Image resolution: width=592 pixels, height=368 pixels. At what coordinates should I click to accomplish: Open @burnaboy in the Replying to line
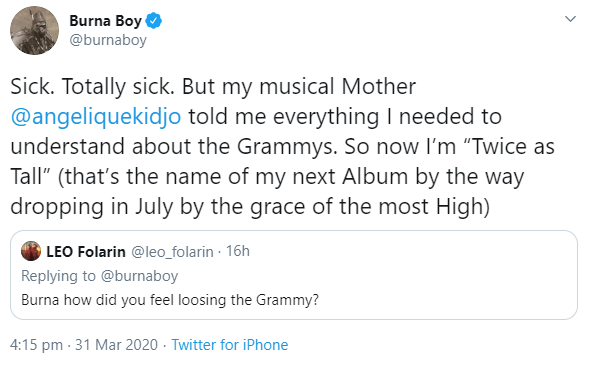[x=139, y=276]
